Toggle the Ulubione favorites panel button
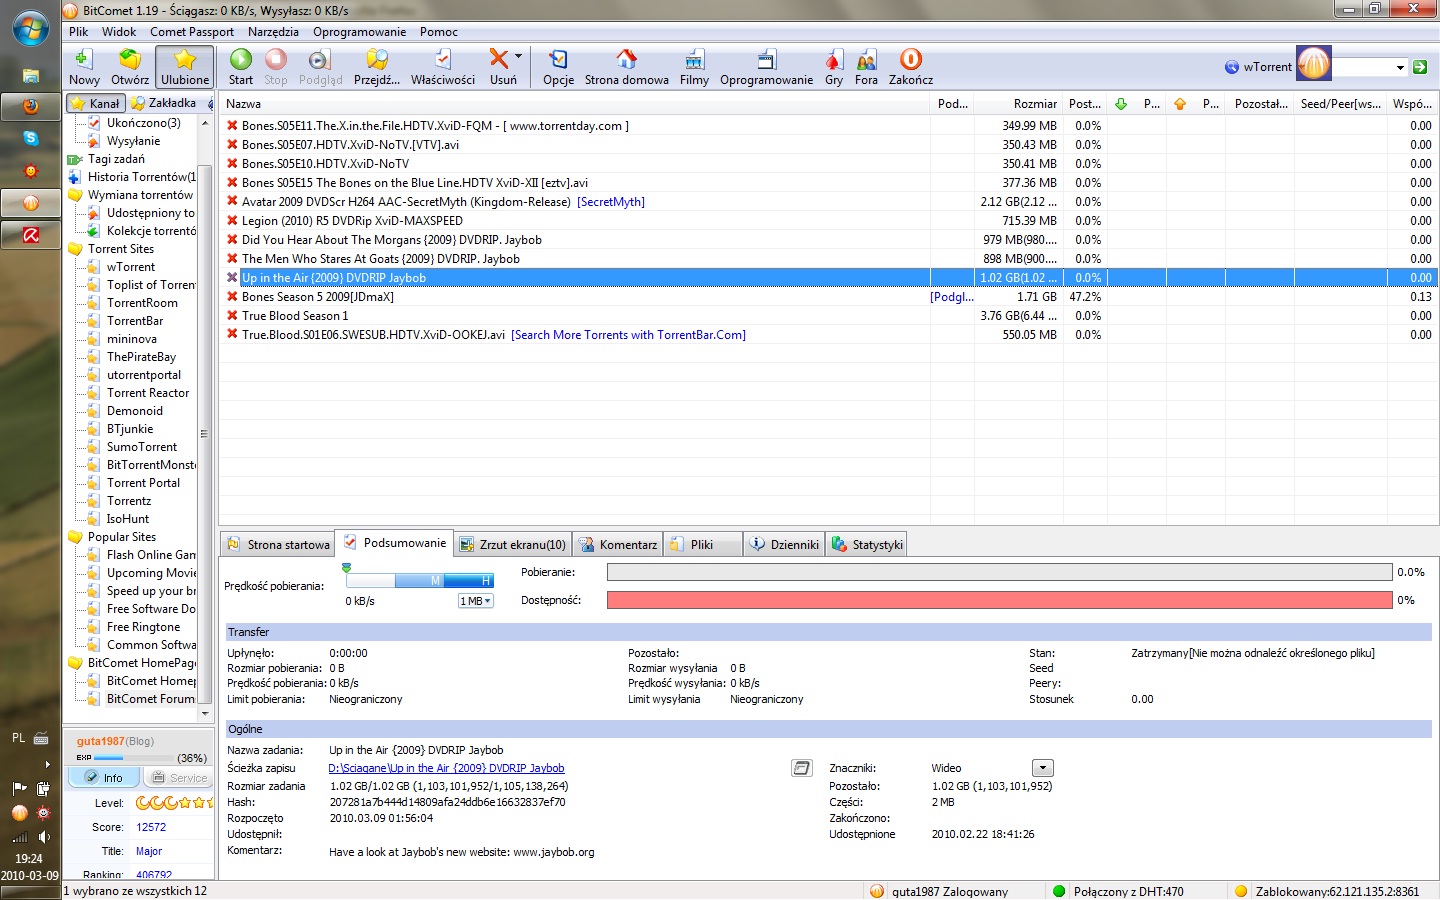The height and width of the screenshot is (900, 1440). [x=185, y=67]
